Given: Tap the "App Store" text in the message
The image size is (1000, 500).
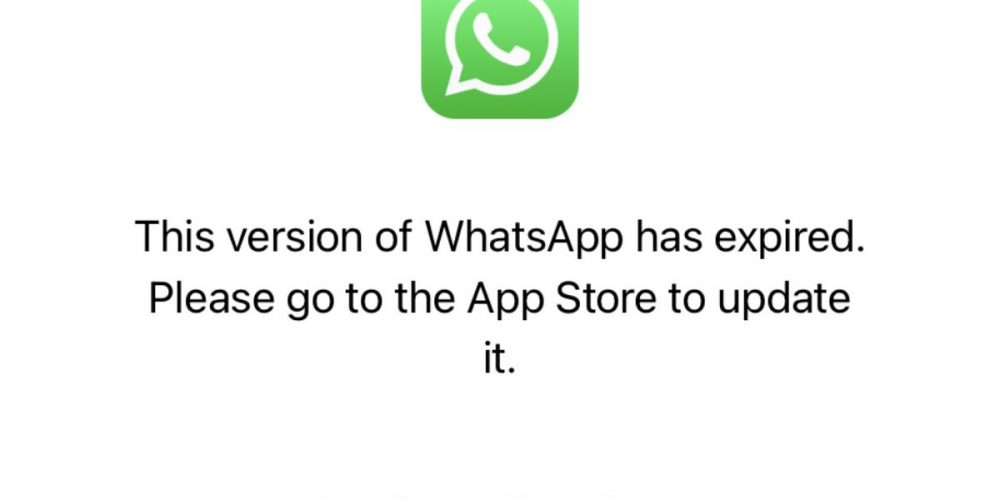Looking at the screenshot, I should coord(561,299).
